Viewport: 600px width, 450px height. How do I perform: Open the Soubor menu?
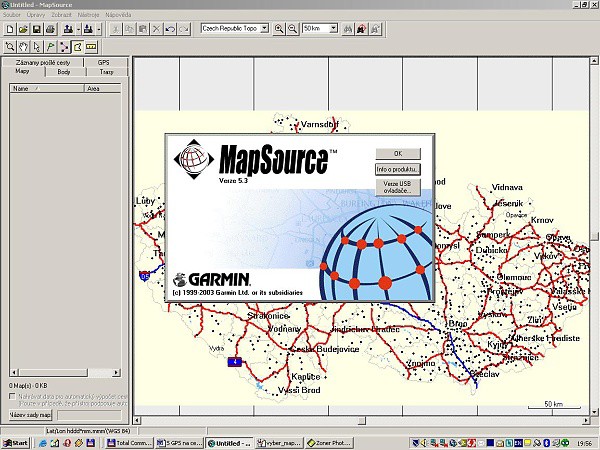(11, 15)
